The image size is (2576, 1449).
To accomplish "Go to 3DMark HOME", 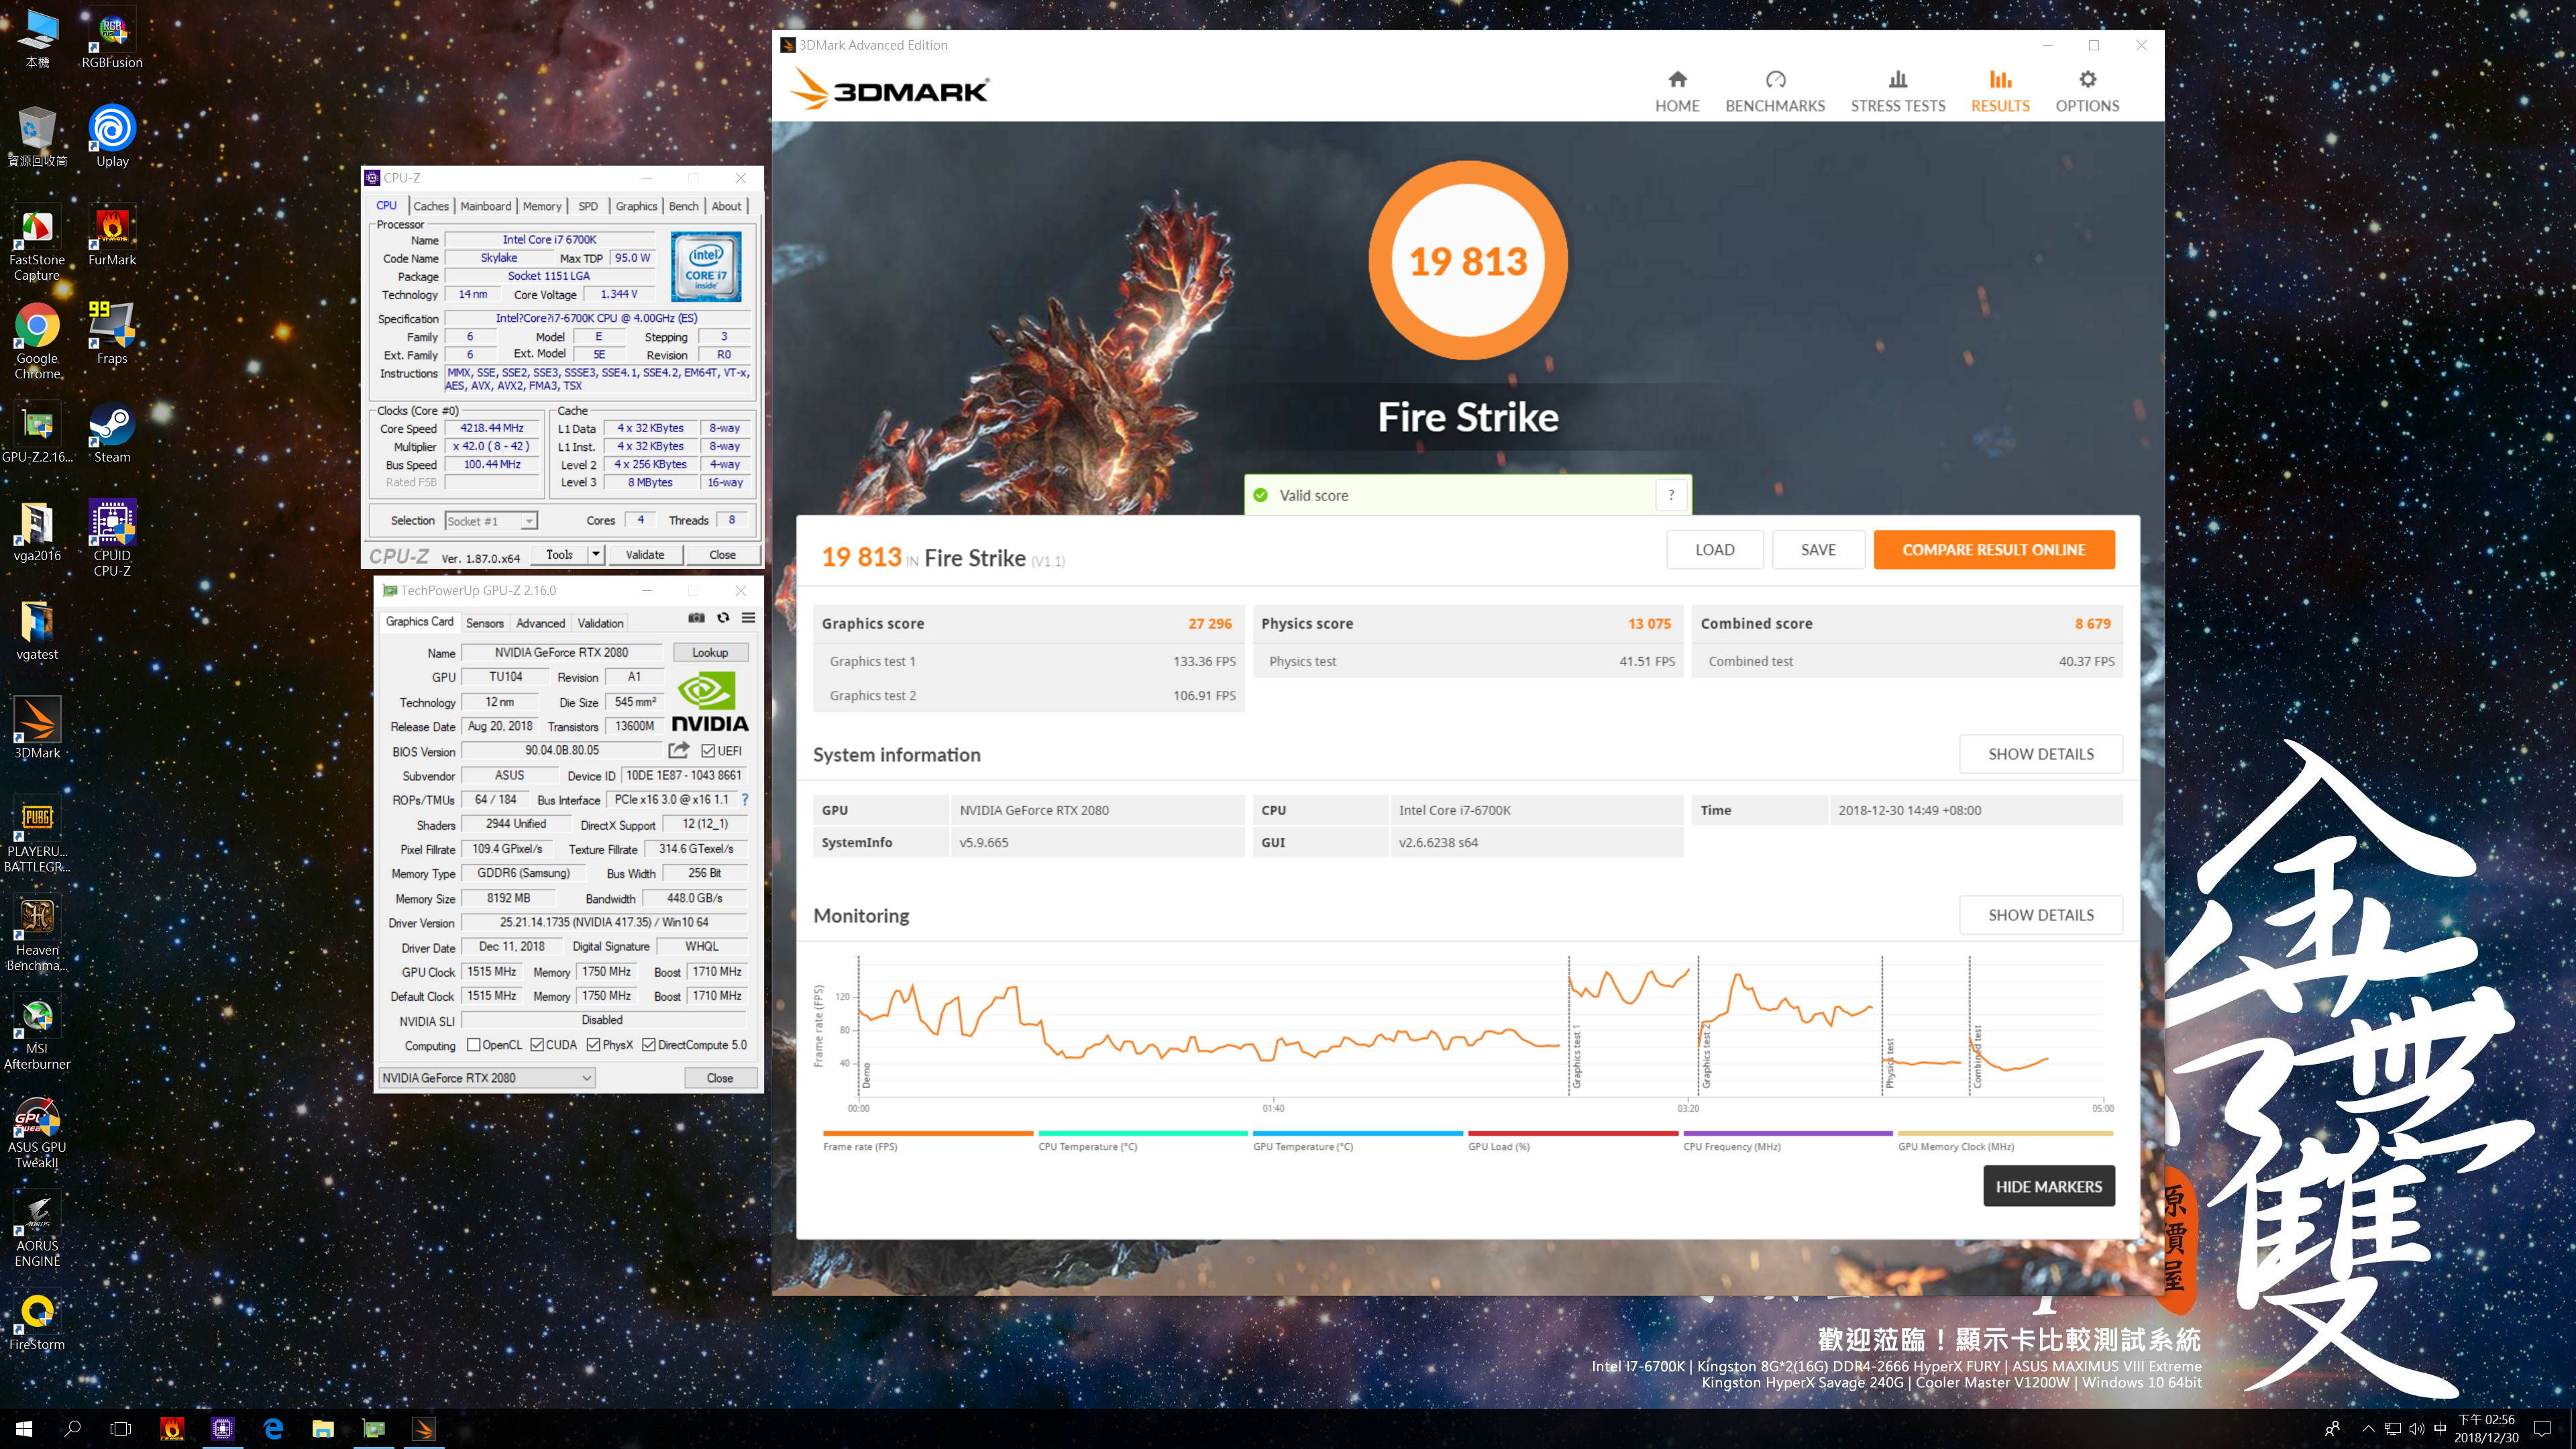I will click(1677, 91).
